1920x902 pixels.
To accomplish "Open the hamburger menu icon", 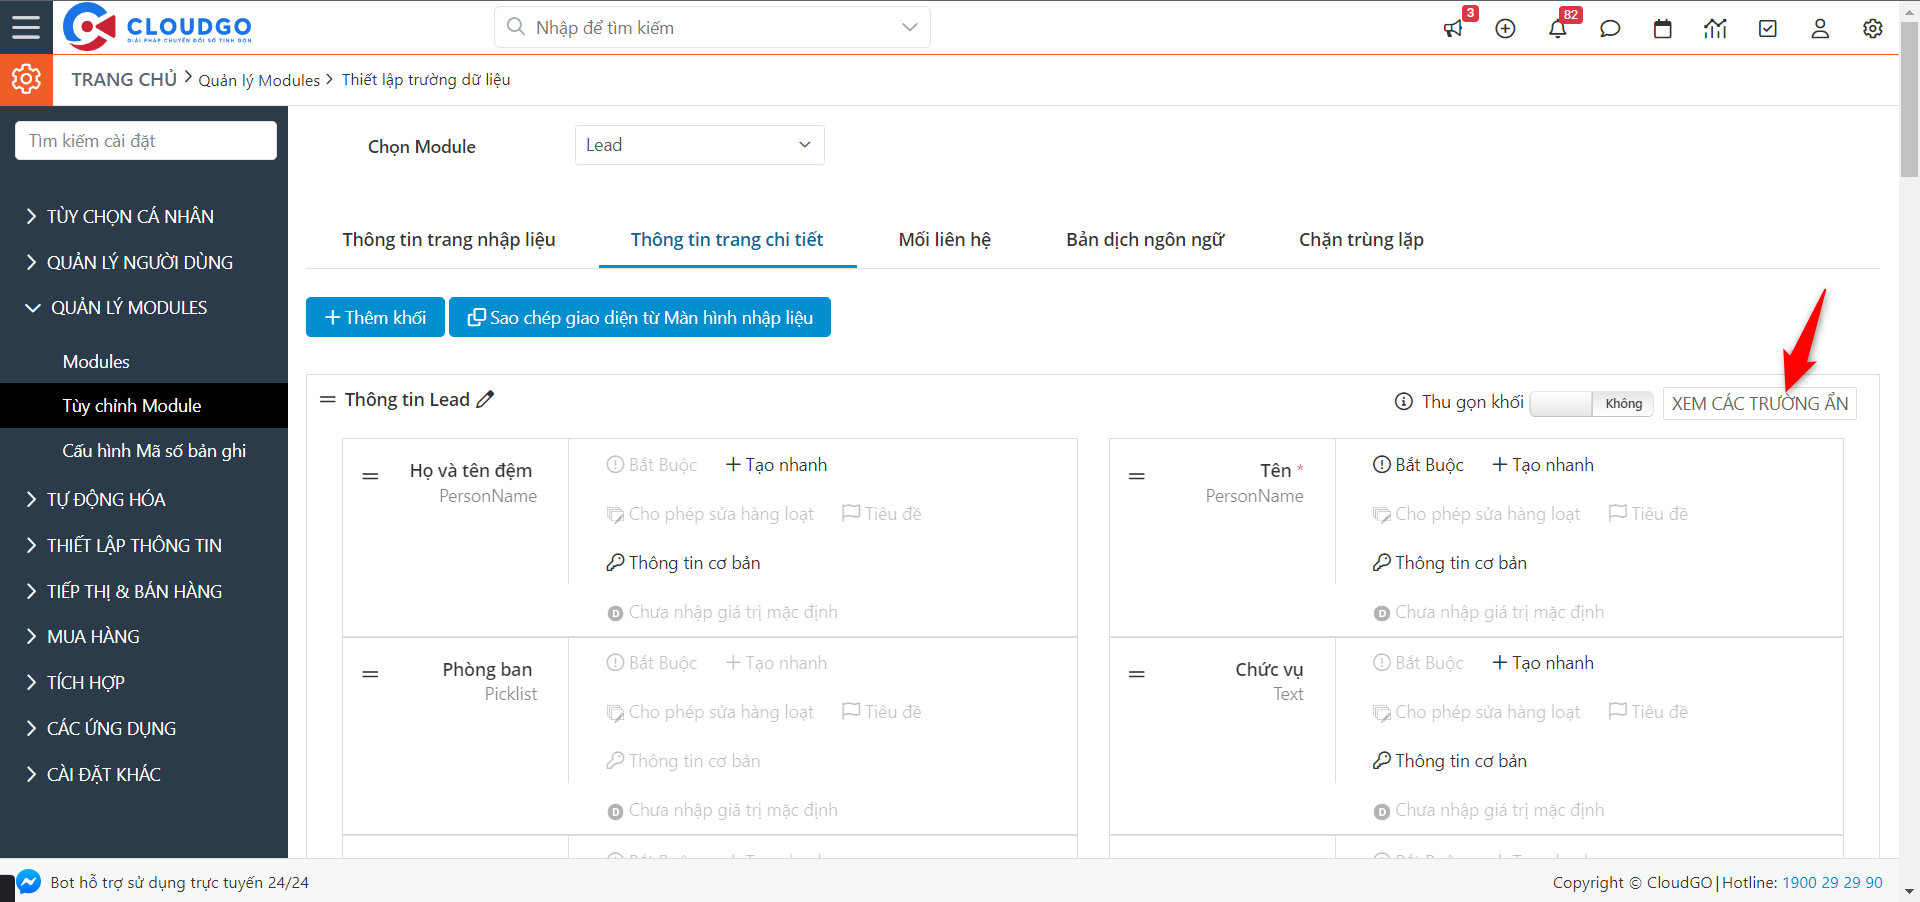I will (x=26, y=27).
